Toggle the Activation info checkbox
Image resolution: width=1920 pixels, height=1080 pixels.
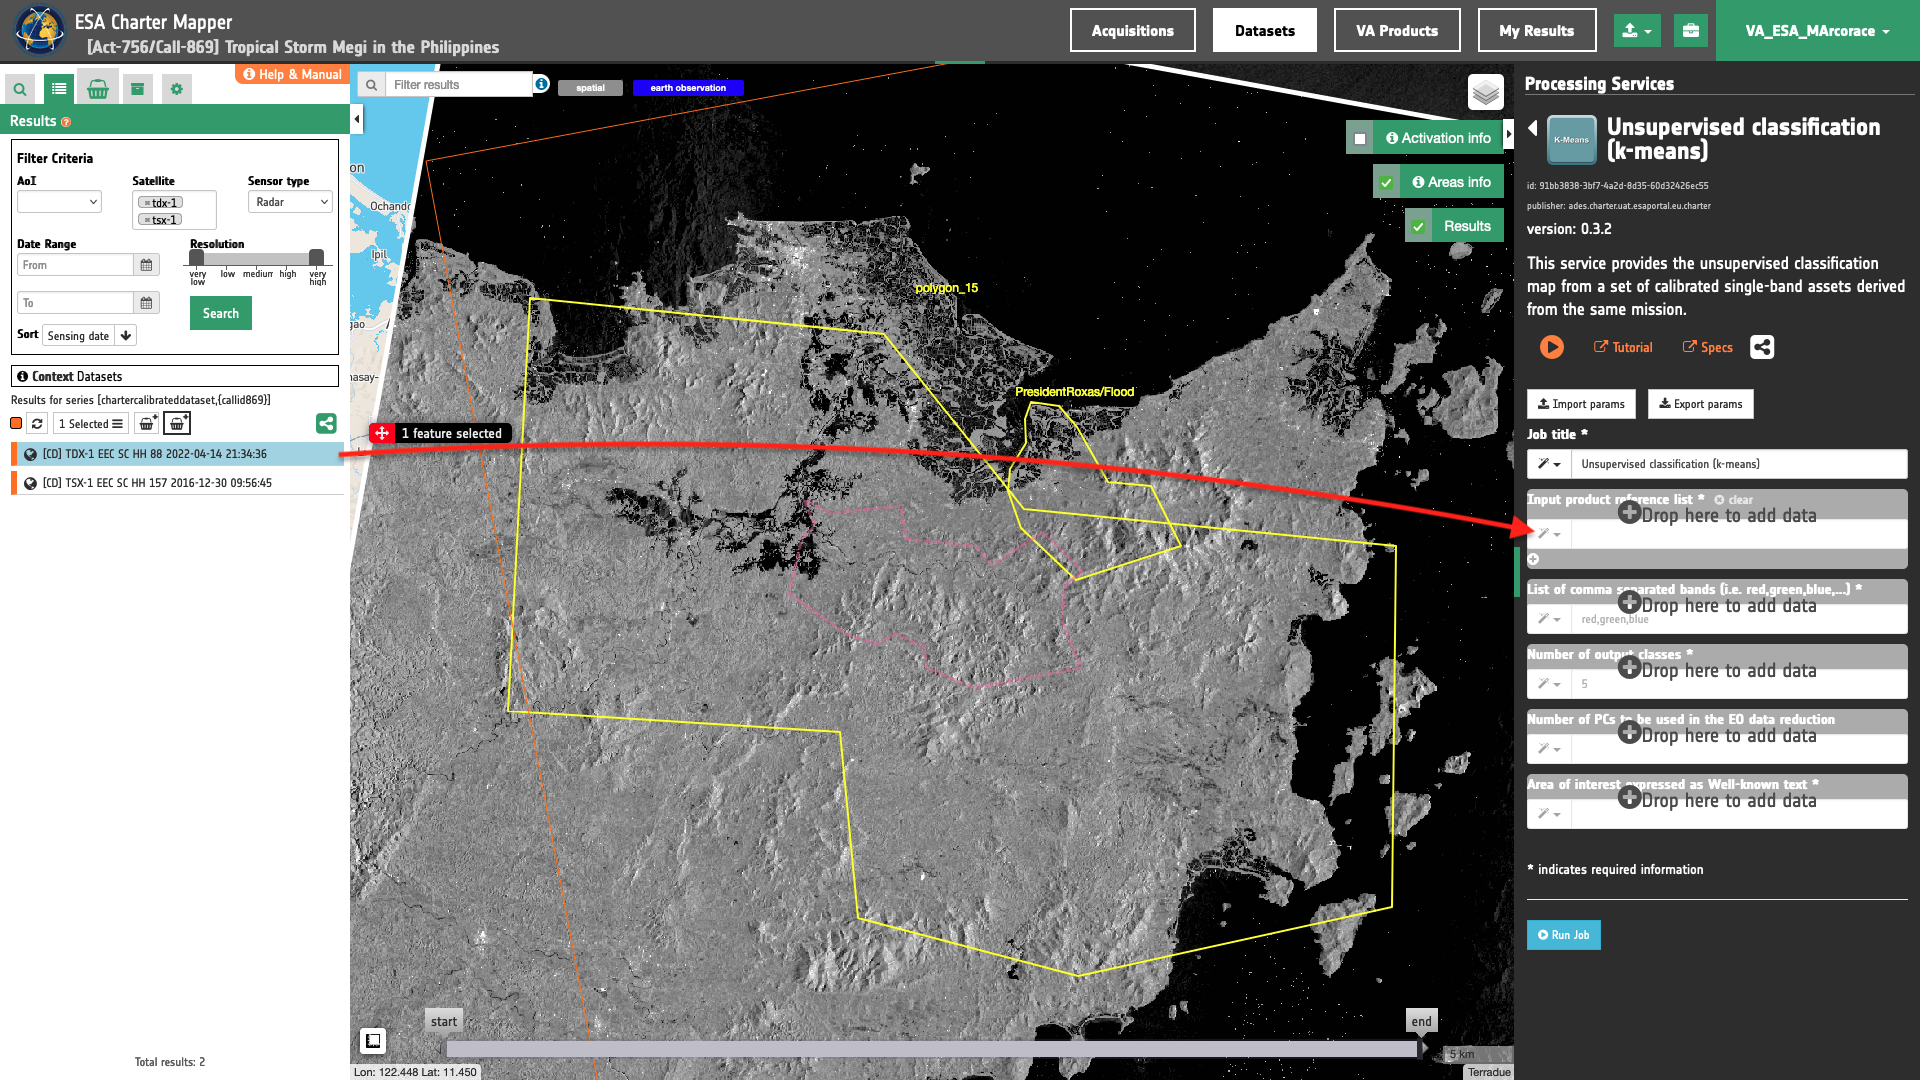(x=1360, y=139)
